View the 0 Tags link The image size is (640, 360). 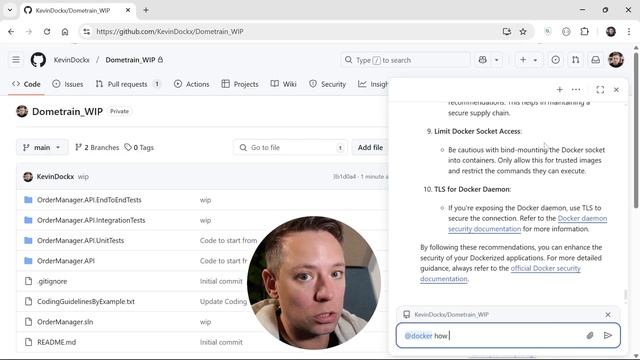[139, 147]
